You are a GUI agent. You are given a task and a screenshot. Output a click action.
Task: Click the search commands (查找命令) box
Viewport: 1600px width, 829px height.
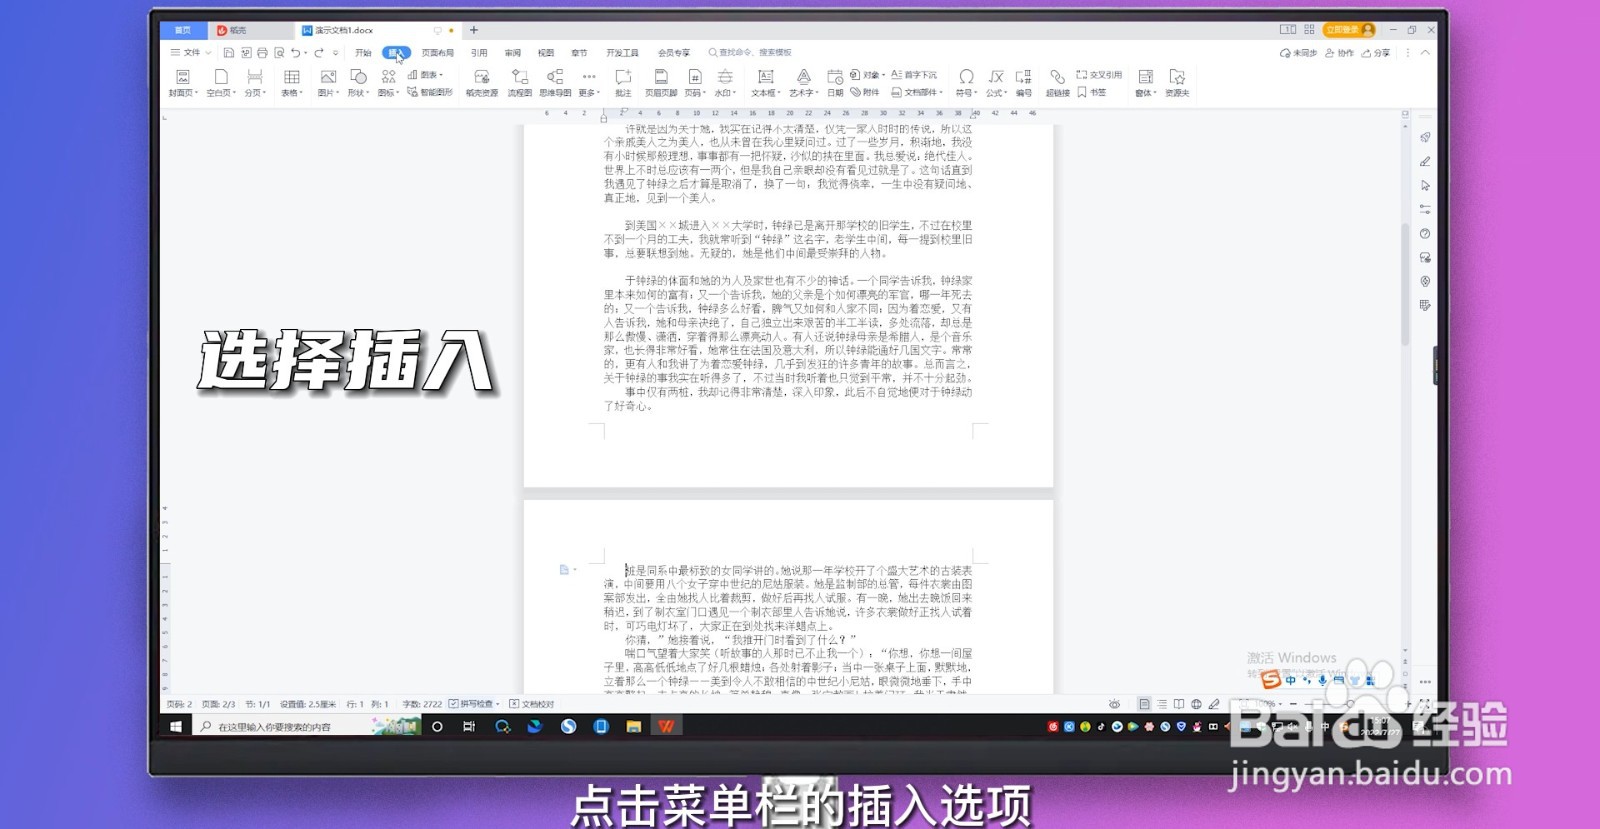pyautogui.click(x=750, y=53)
